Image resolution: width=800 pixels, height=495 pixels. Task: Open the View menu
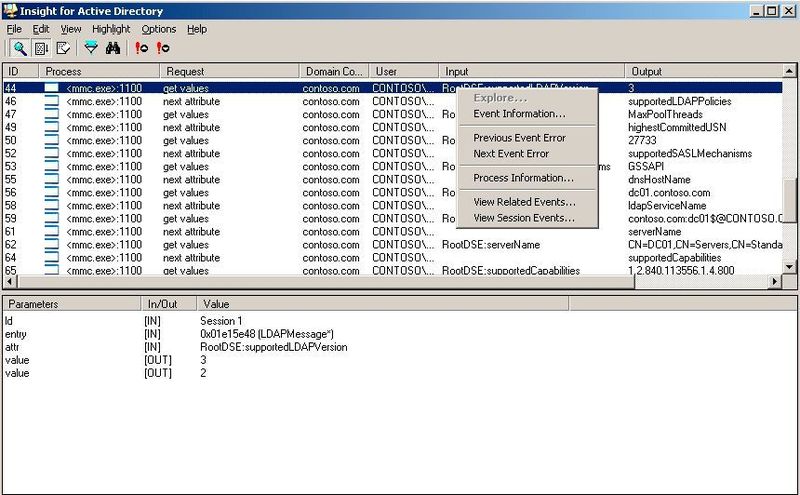click(x=70, y=29)
